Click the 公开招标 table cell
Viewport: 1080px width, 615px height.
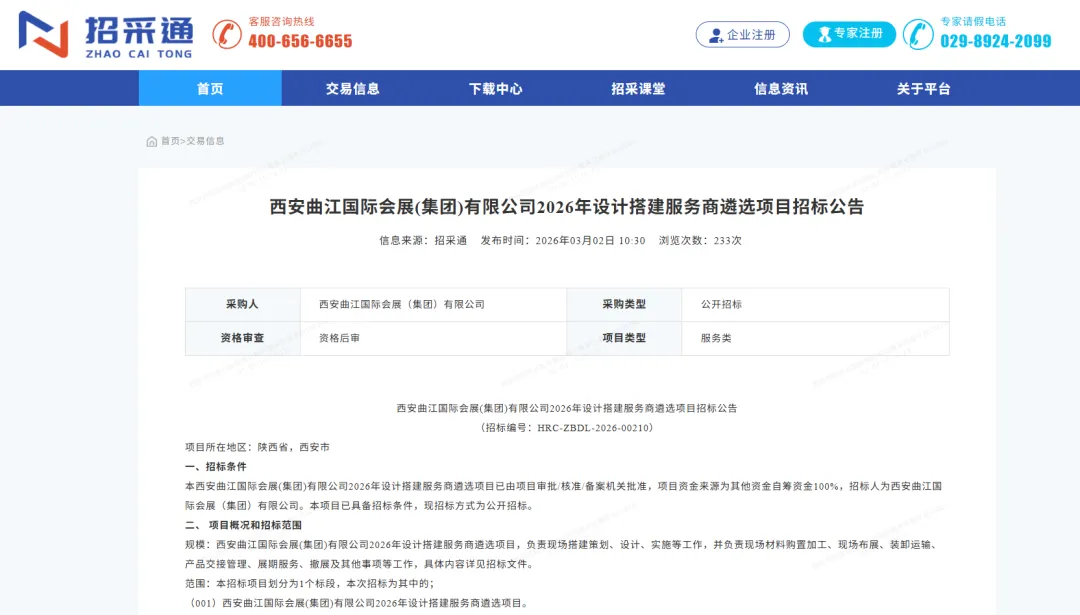[x=816, y=304]
